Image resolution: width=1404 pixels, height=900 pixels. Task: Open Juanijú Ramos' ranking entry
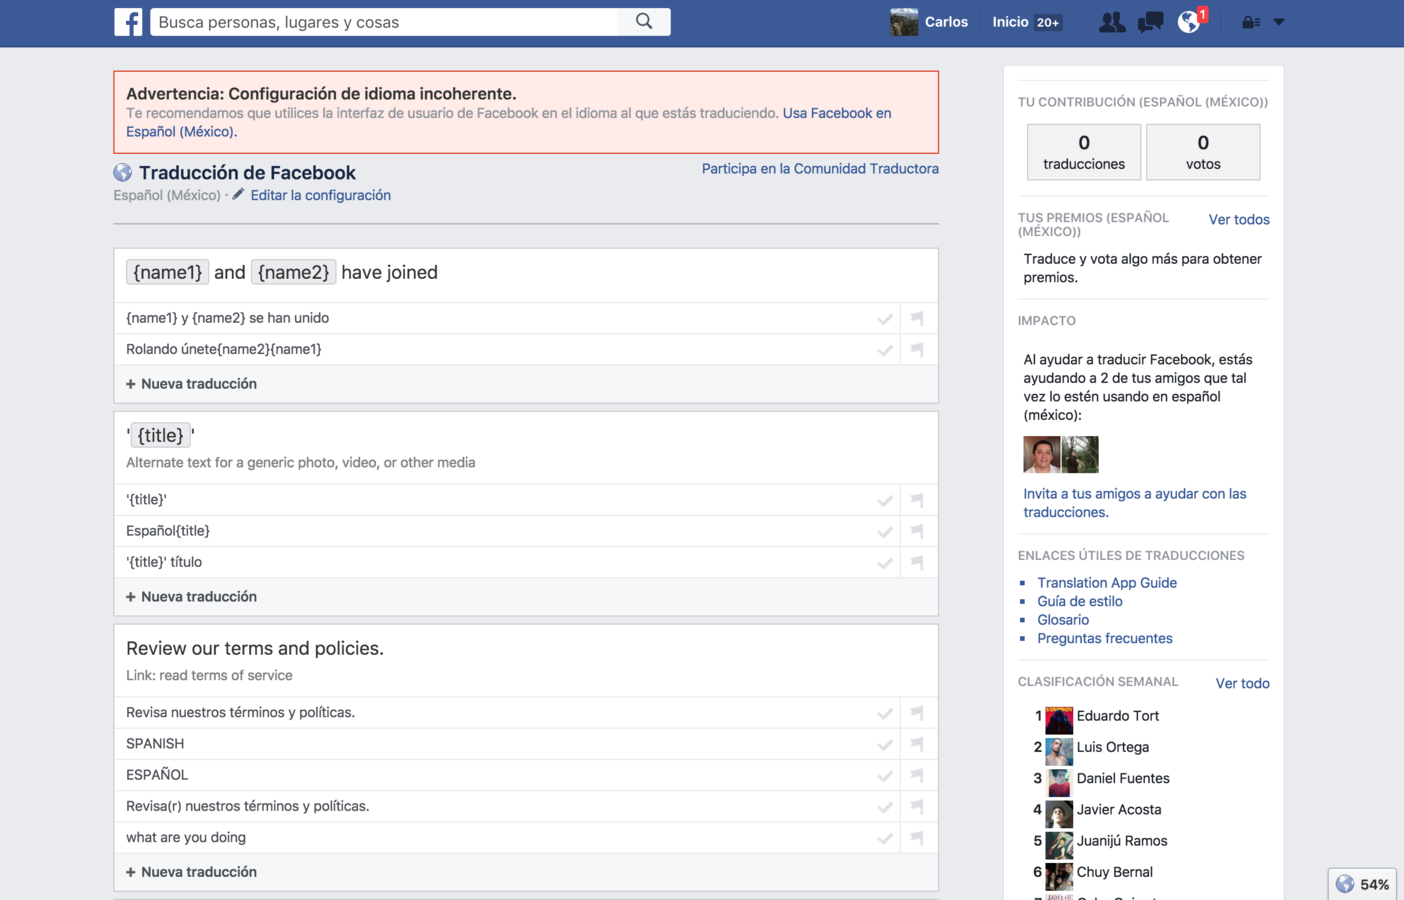click(x=1122, y=841)
